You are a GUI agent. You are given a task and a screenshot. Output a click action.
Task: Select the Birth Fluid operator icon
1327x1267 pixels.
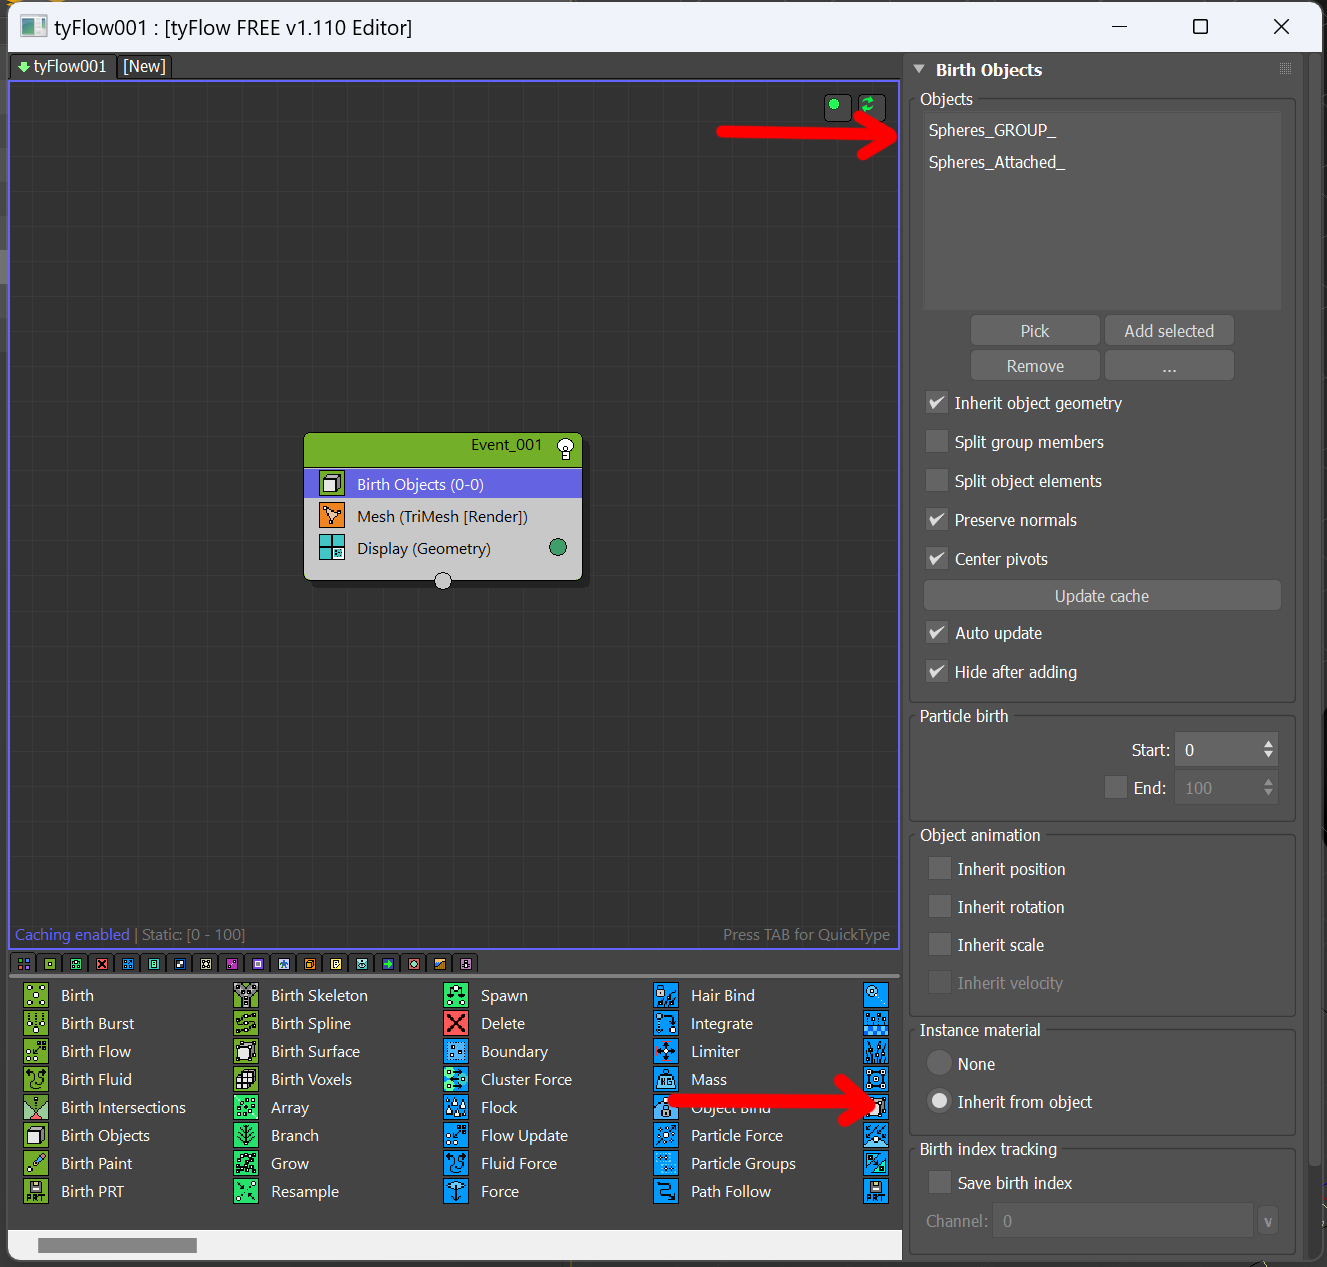coord(36,1079)
